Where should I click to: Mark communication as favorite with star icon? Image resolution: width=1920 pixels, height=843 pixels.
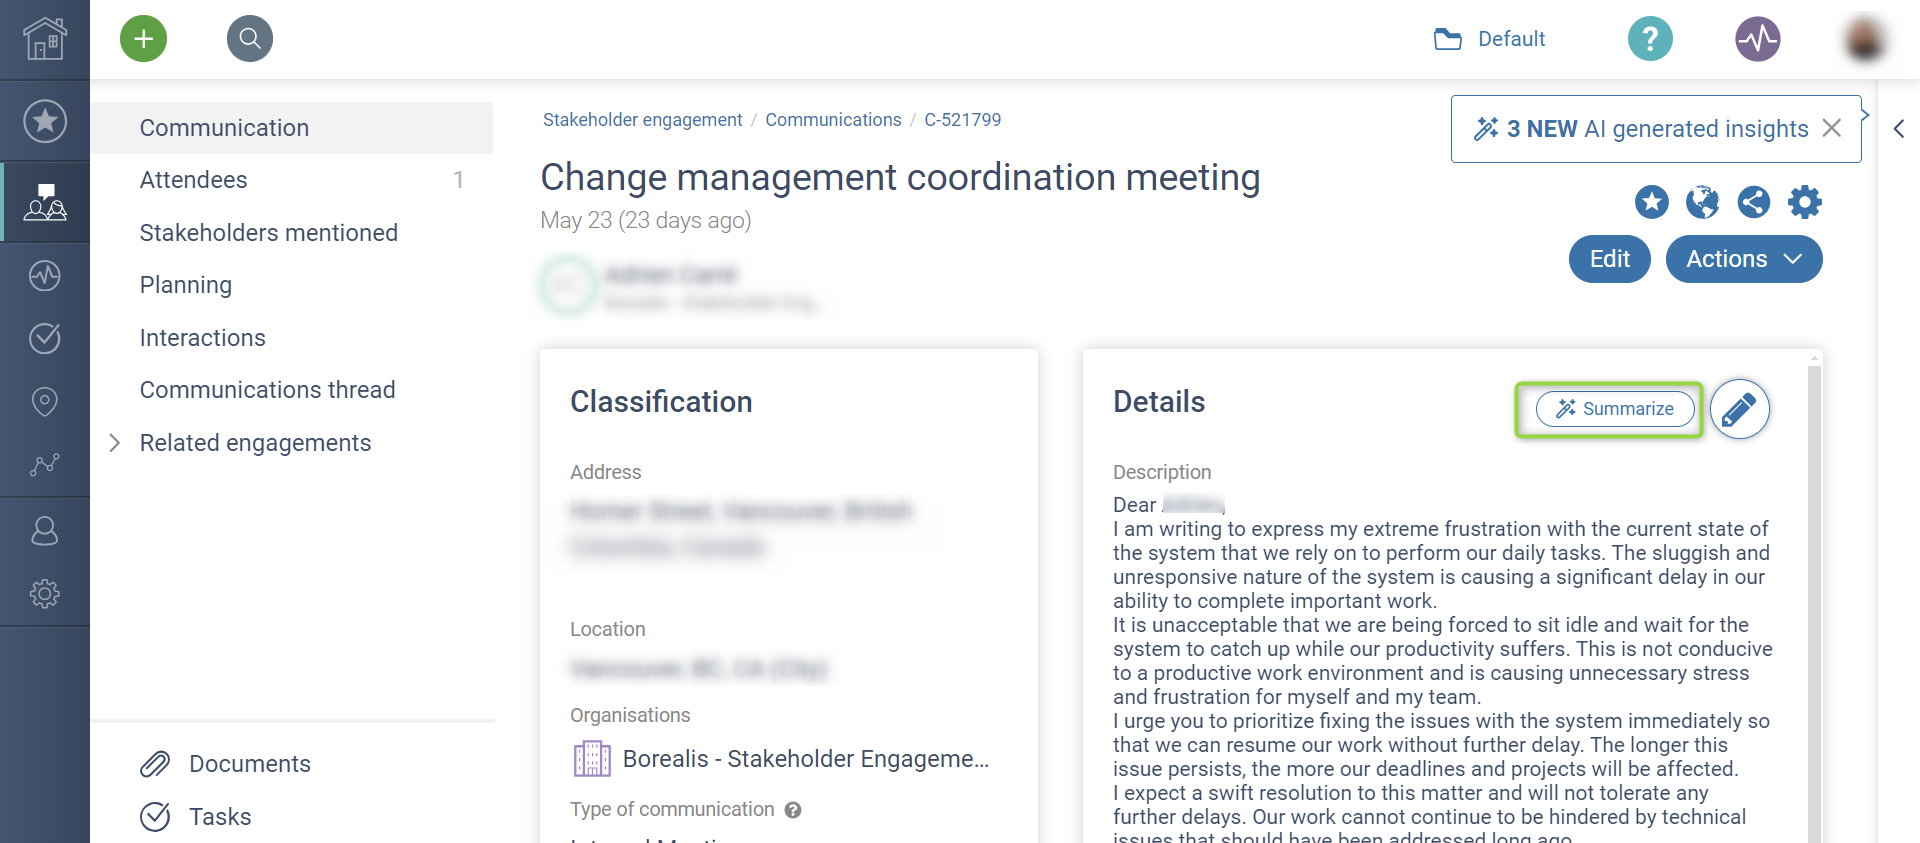[x=1651, y=202]
